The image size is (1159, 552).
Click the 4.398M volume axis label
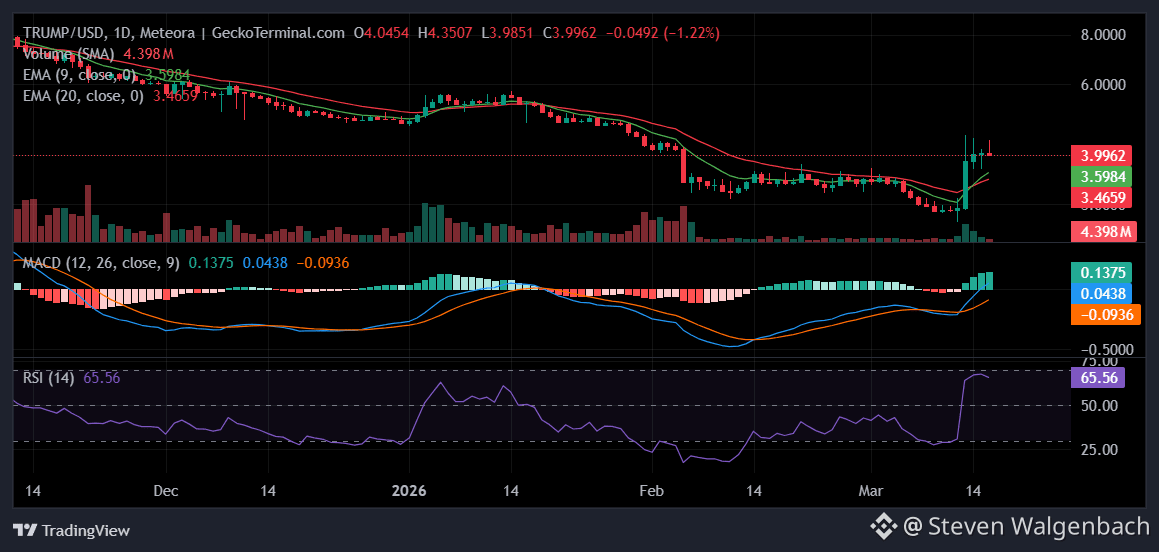tap(1103, 232)
